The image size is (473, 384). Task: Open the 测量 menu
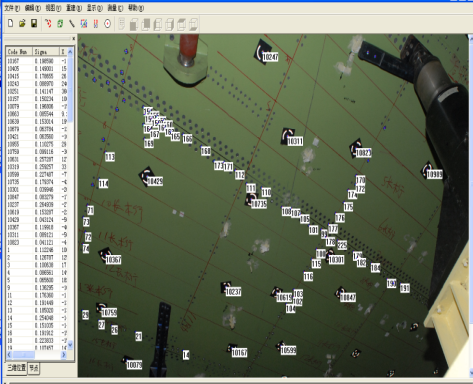(x=115, y=8)
